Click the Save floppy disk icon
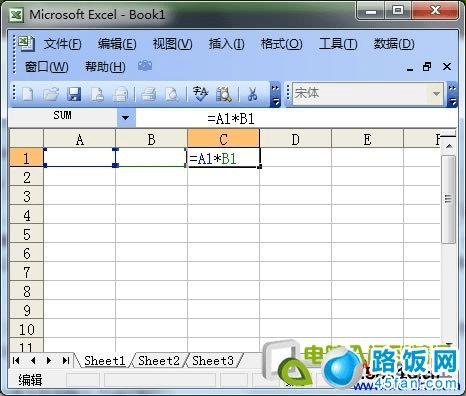This screenshot has width=466, height=396. 74,94
